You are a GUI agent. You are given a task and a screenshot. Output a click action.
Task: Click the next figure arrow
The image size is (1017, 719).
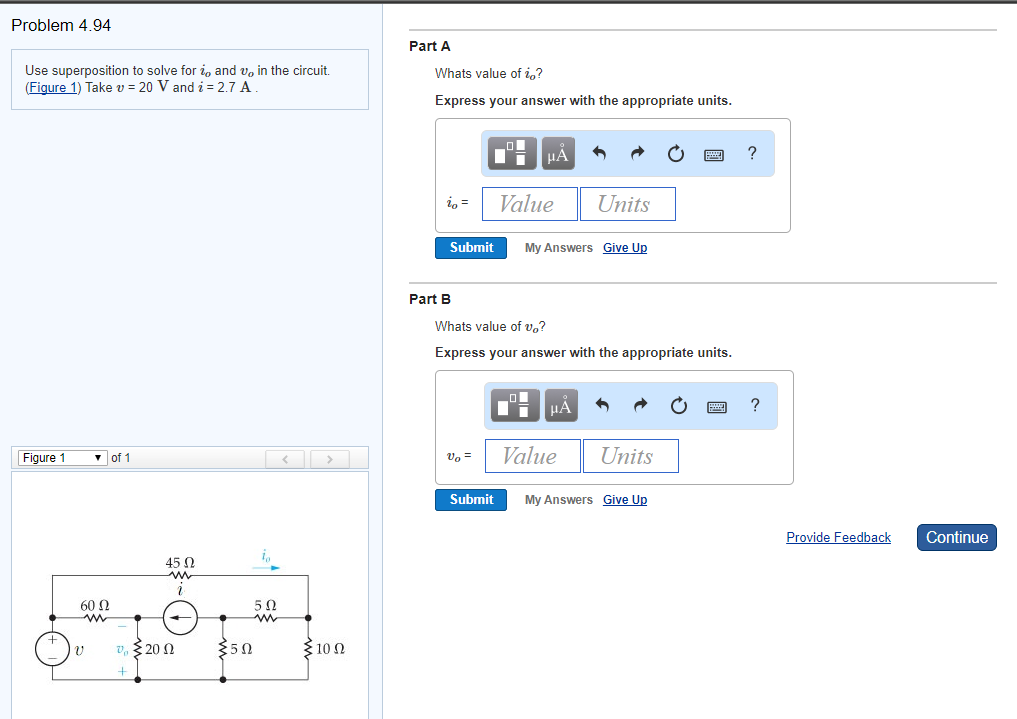329,458
